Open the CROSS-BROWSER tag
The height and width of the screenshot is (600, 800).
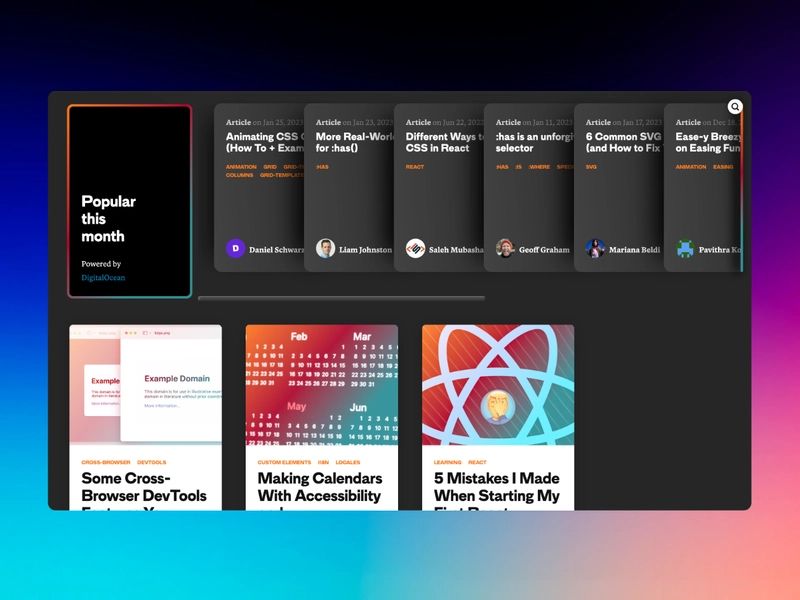point(104,462)
